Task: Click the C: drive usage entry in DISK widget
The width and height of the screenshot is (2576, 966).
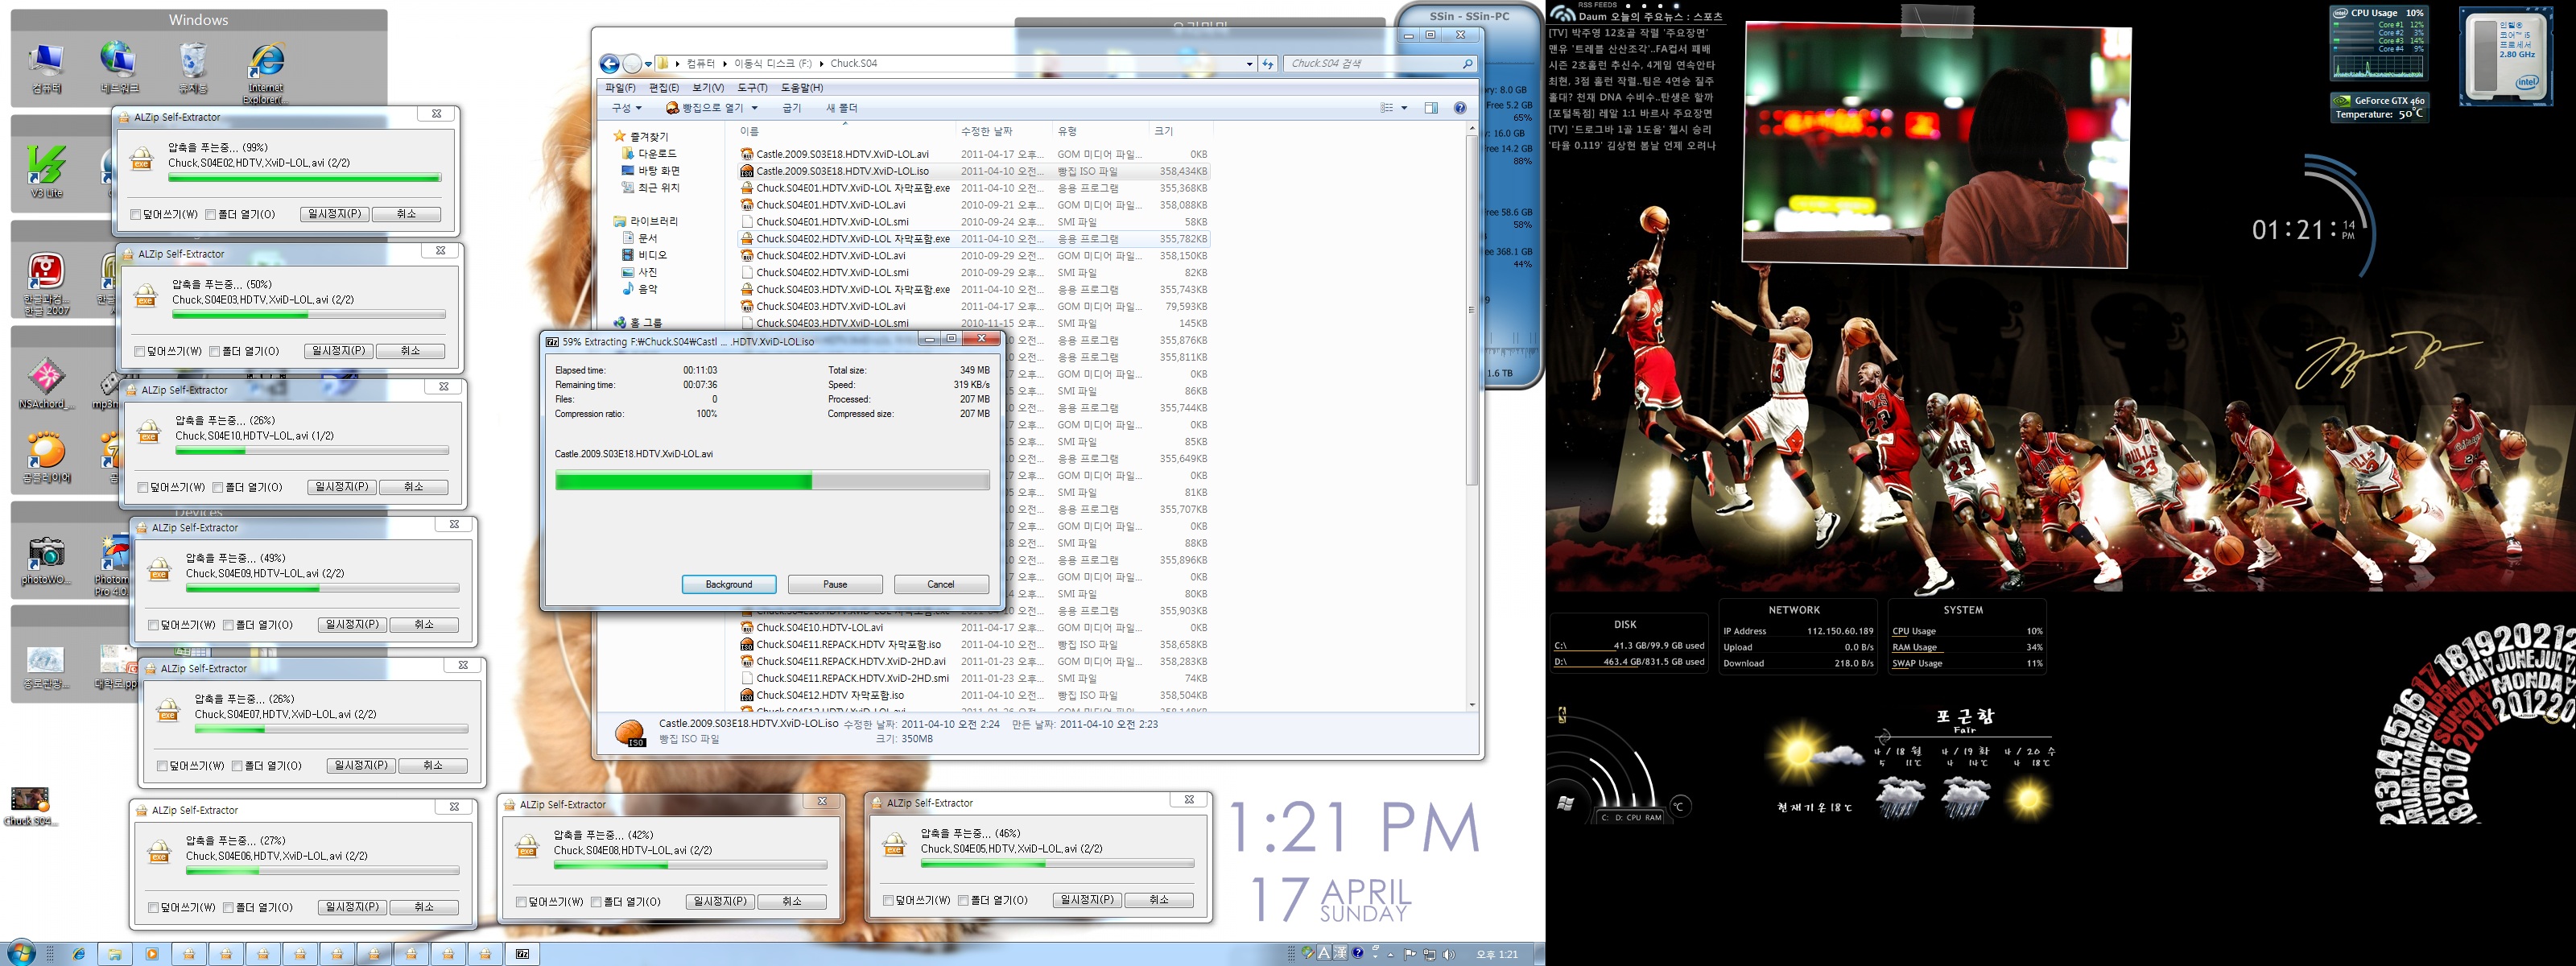Action: coord(1629,646)
